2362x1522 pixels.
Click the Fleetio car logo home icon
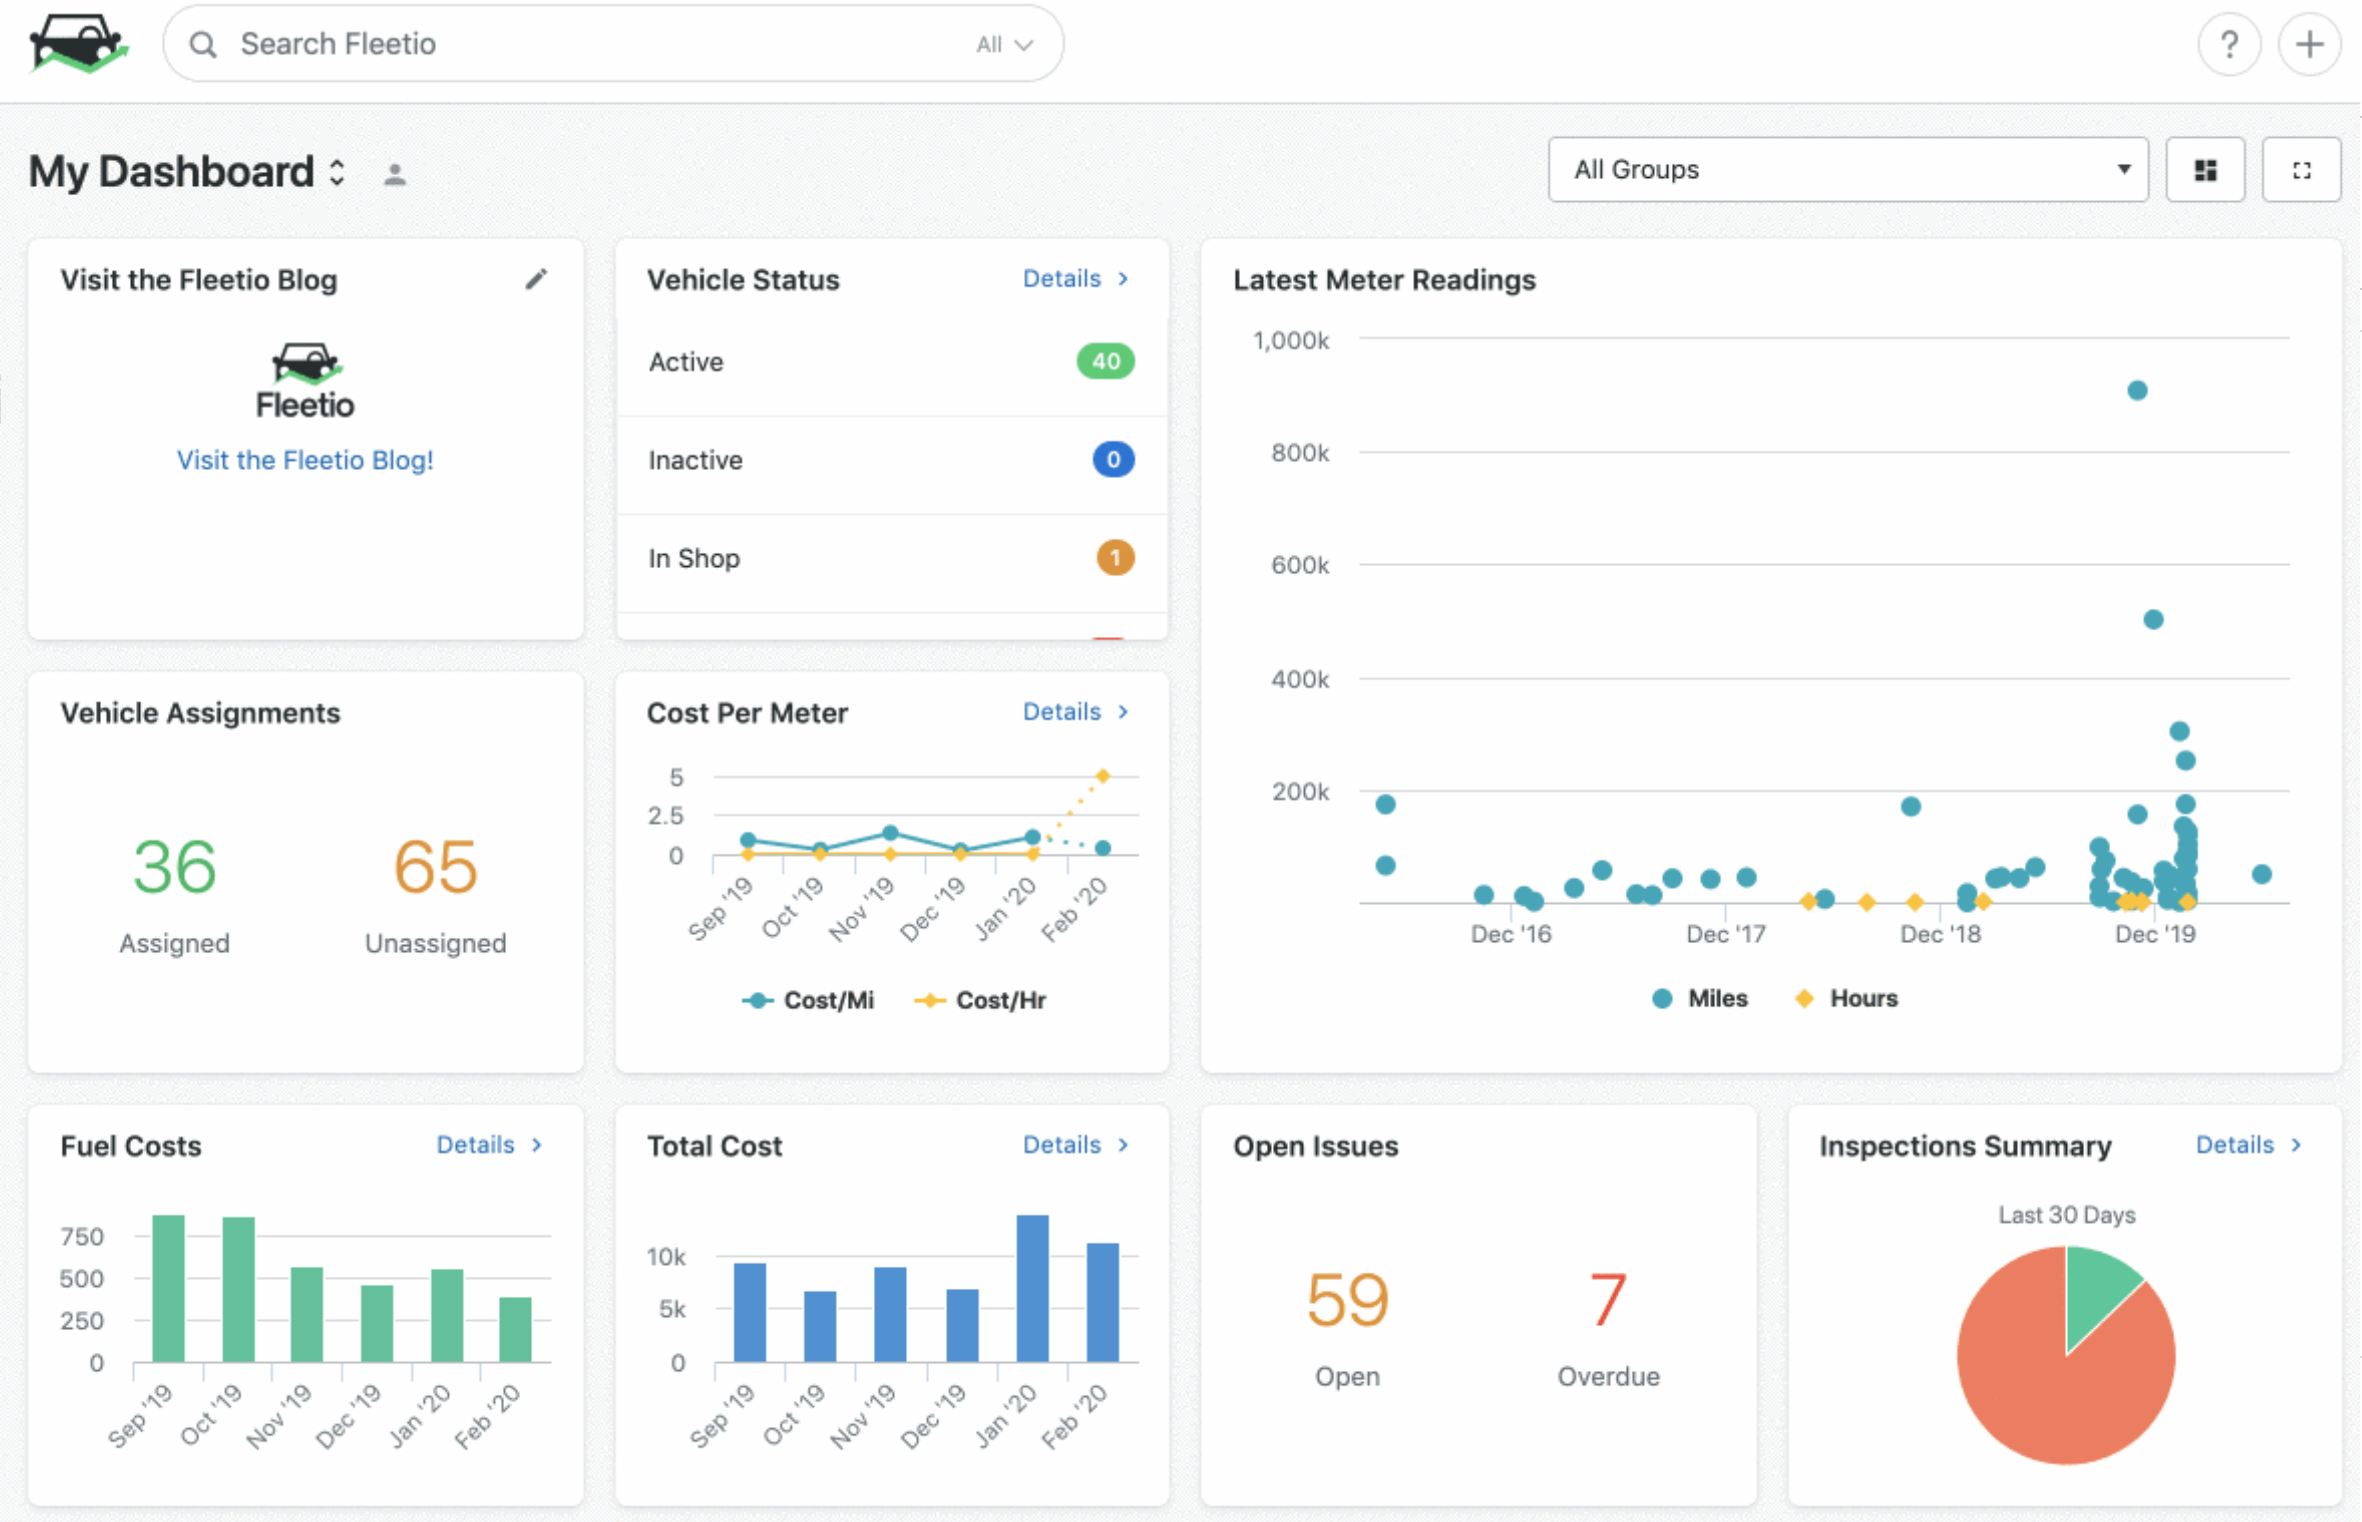(79, 43)
